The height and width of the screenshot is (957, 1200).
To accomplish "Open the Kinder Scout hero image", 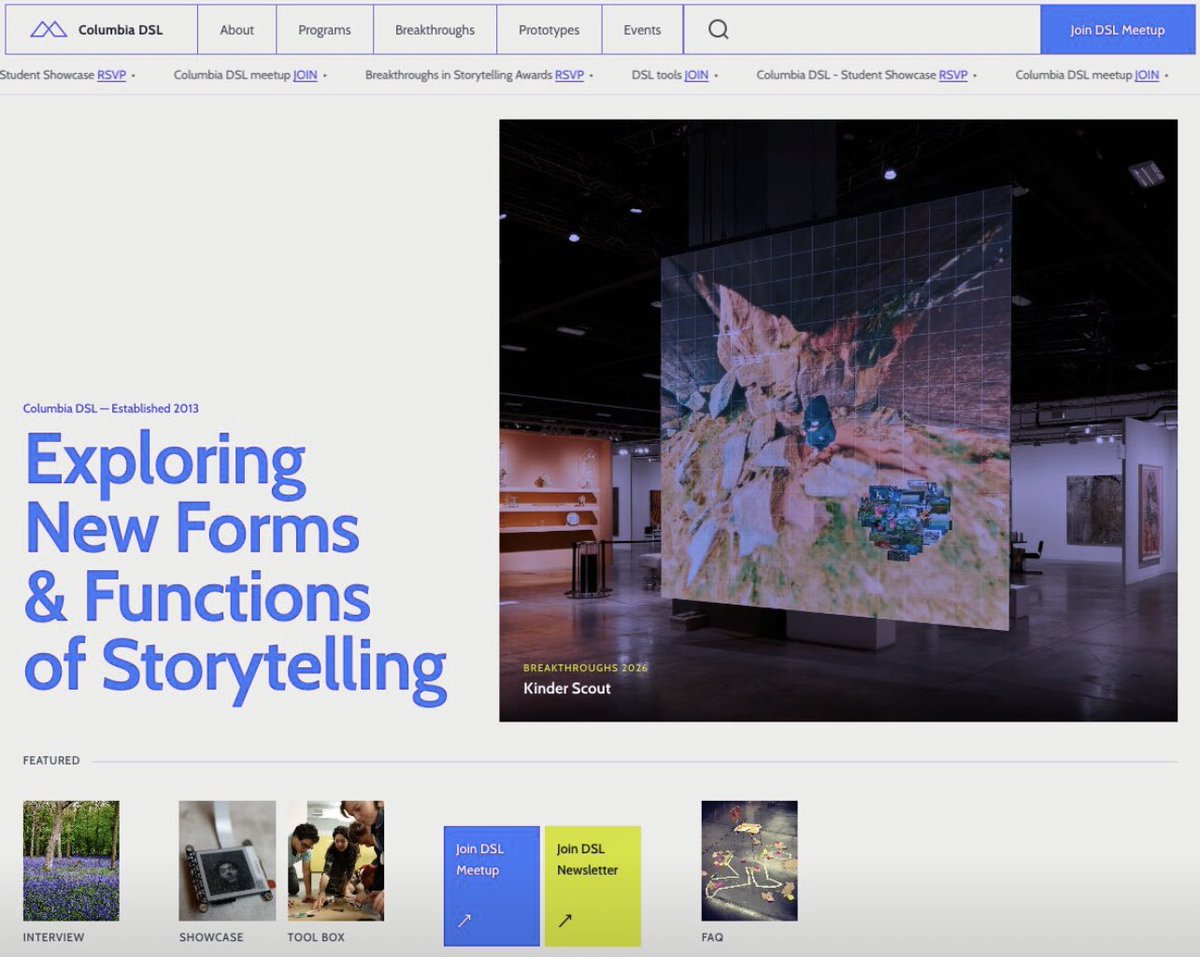I will pos(838,420).
